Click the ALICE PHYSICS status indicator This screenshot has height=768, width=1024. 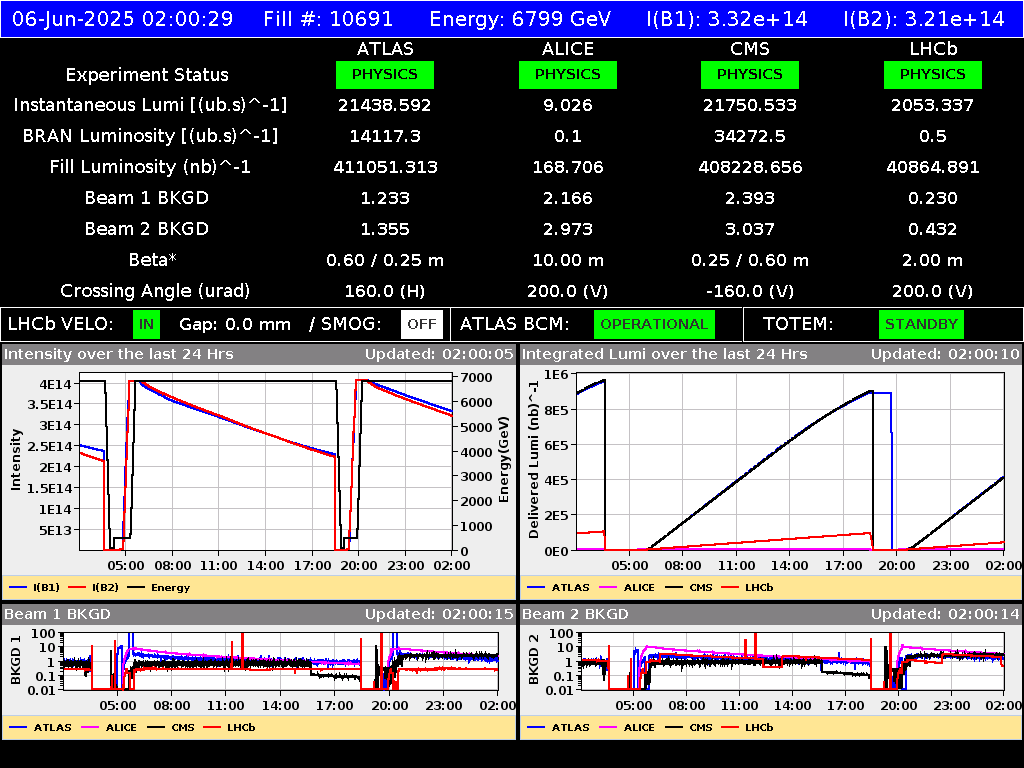pos(568,74)
